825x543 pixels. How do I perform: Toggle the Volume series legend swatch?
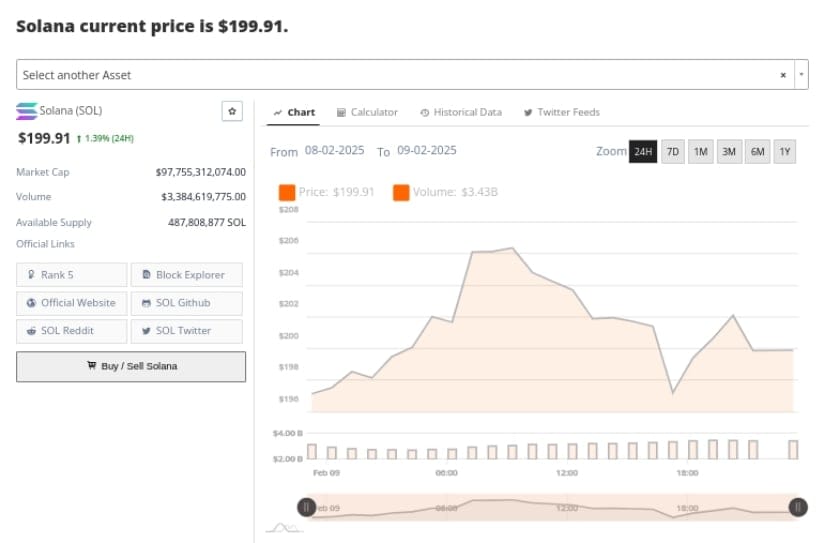click(x=402, y=192)
